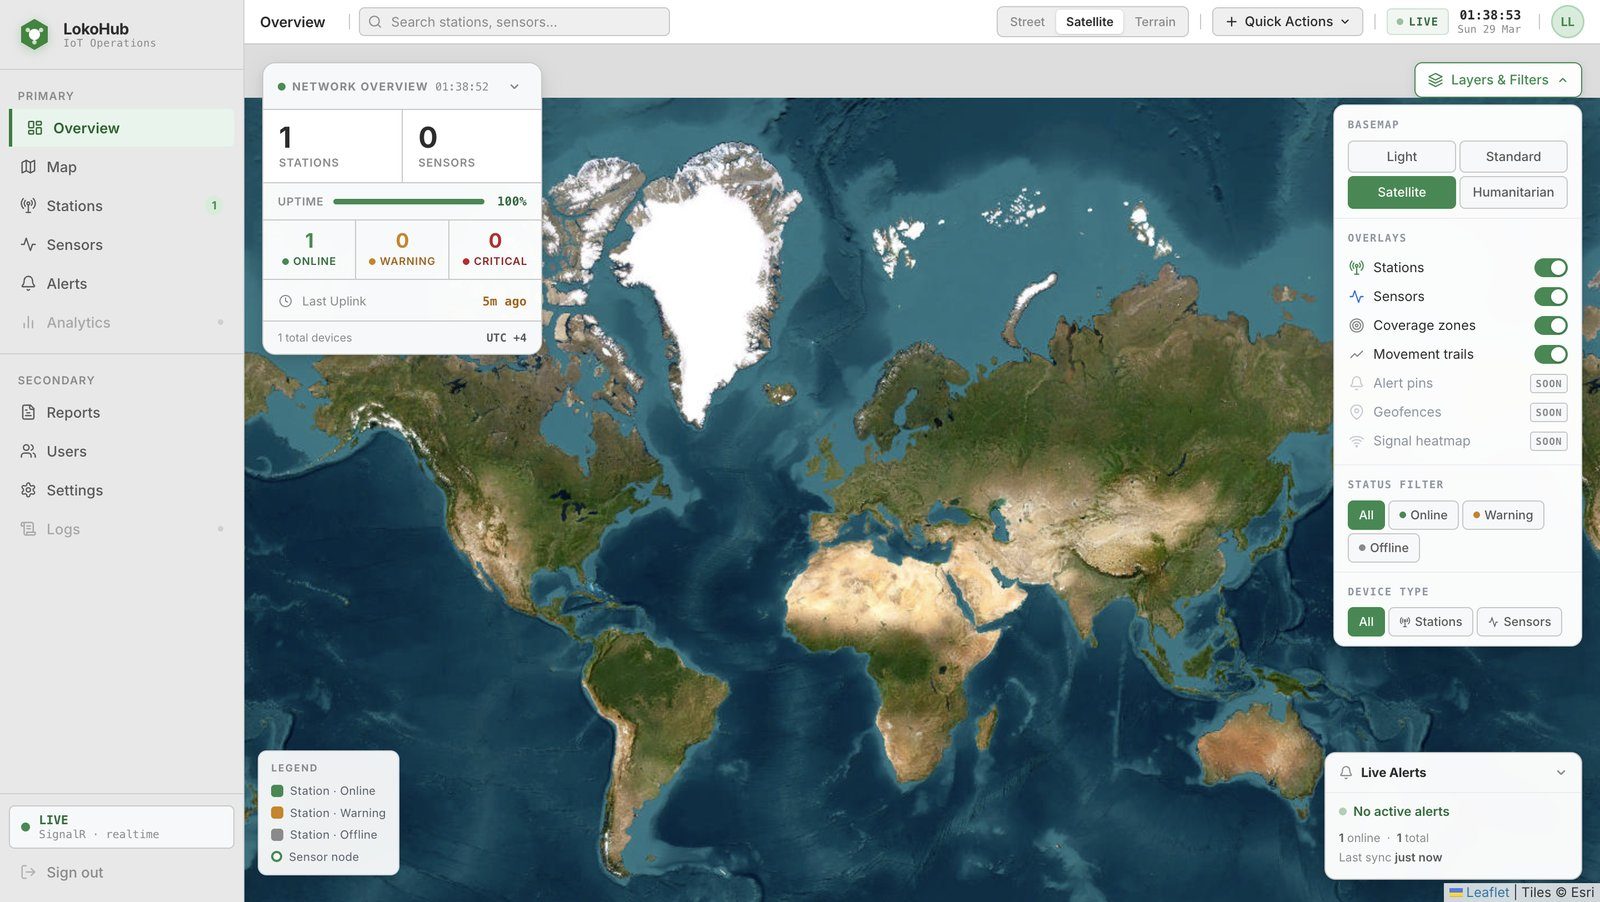
Task: Click the LIVE SignalR realtime status card
Action: pos(122,827)
